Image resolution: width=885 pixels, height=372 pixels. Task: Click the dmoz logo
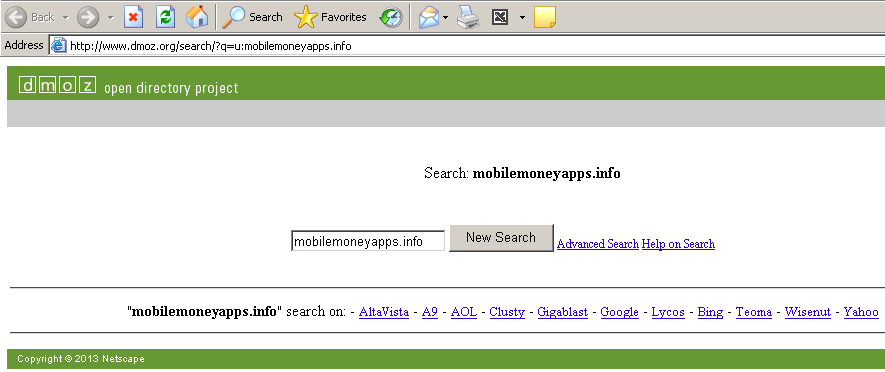58,85
